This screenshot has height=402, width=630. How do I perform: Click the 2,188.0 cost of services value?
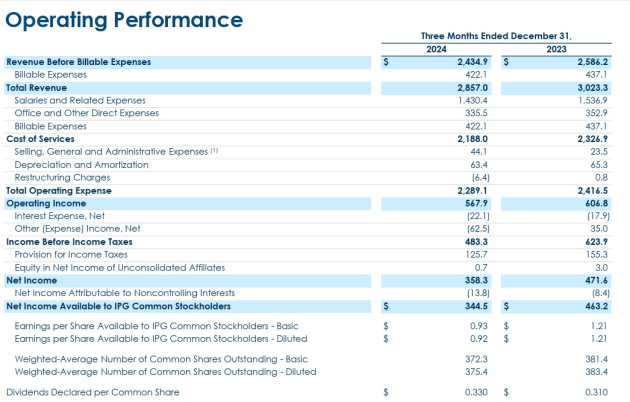coord(472,139)
